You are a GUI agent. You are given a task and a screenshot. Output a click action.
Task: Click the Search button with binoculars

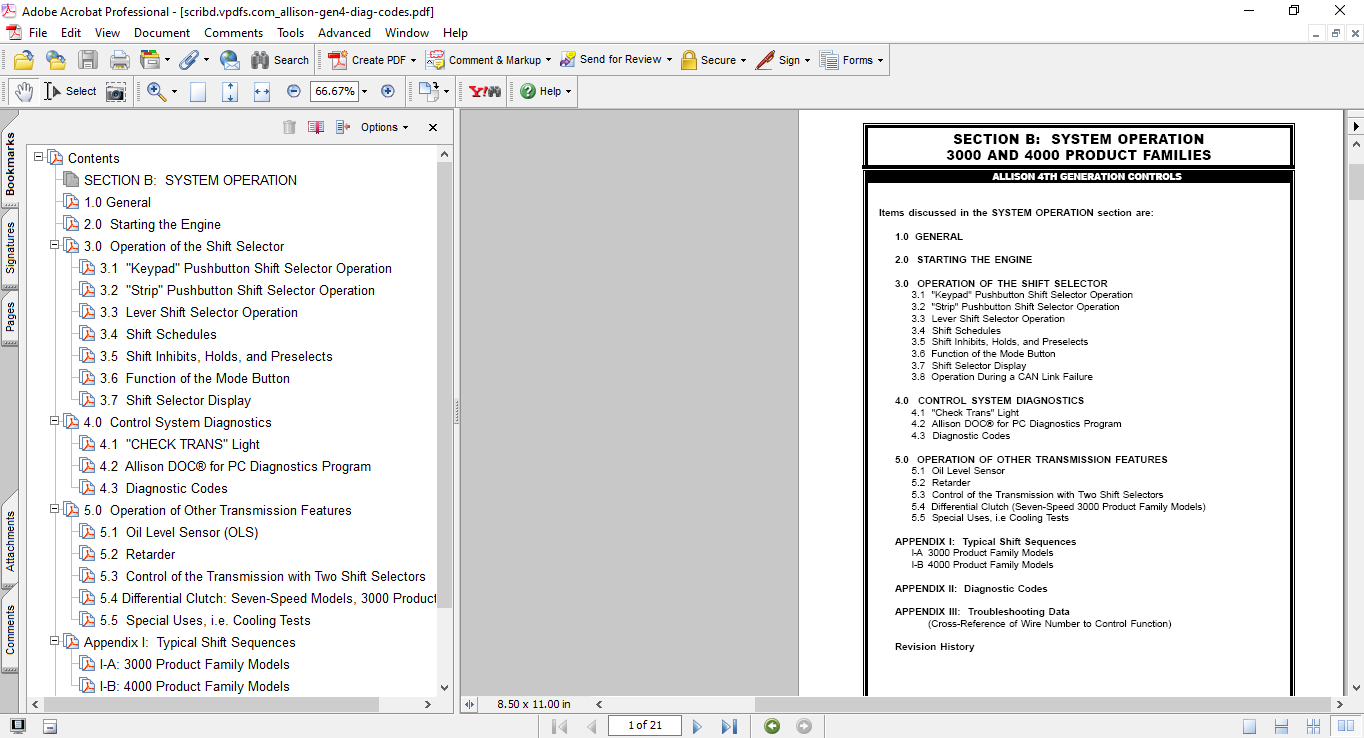(280, 60)
